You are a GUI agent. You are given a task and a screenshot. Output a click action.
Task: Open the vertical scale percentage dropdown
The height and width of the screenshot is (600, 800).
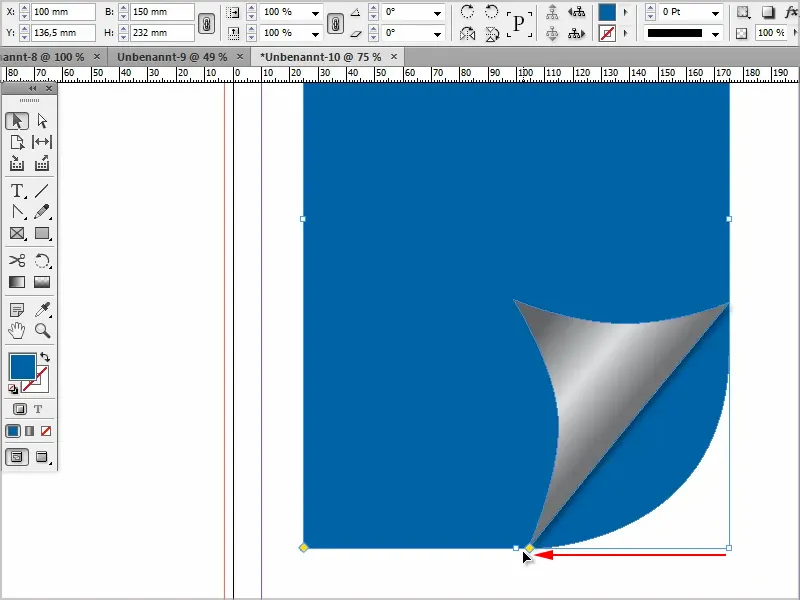315,34
